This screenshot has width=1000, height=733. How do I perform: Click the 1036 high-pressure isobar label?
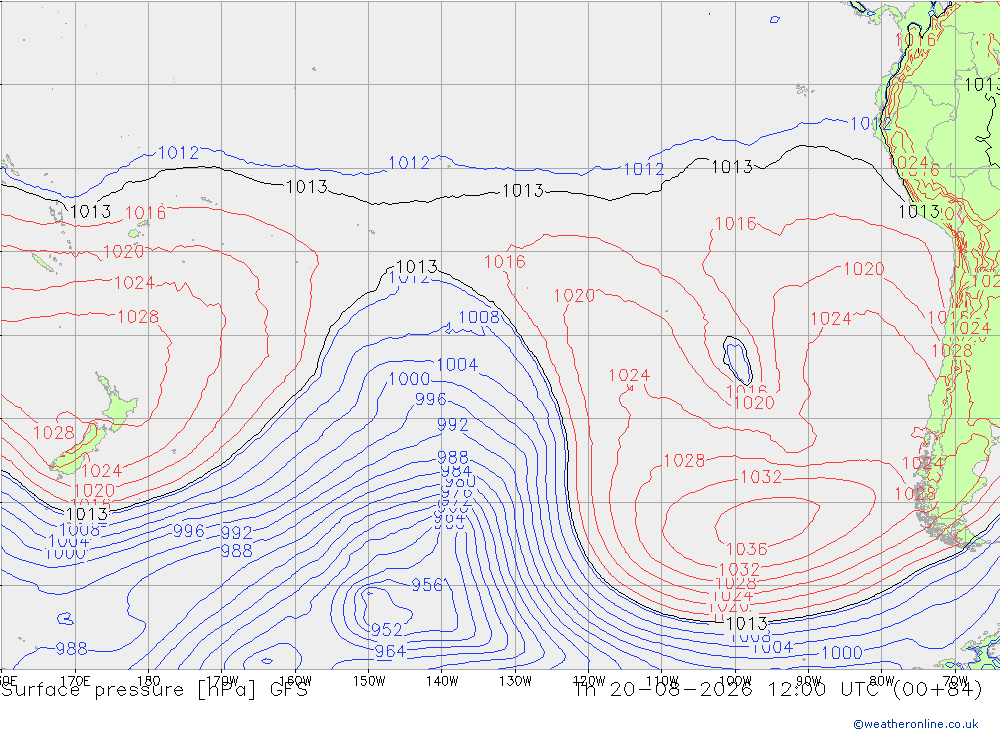[746, 549]
